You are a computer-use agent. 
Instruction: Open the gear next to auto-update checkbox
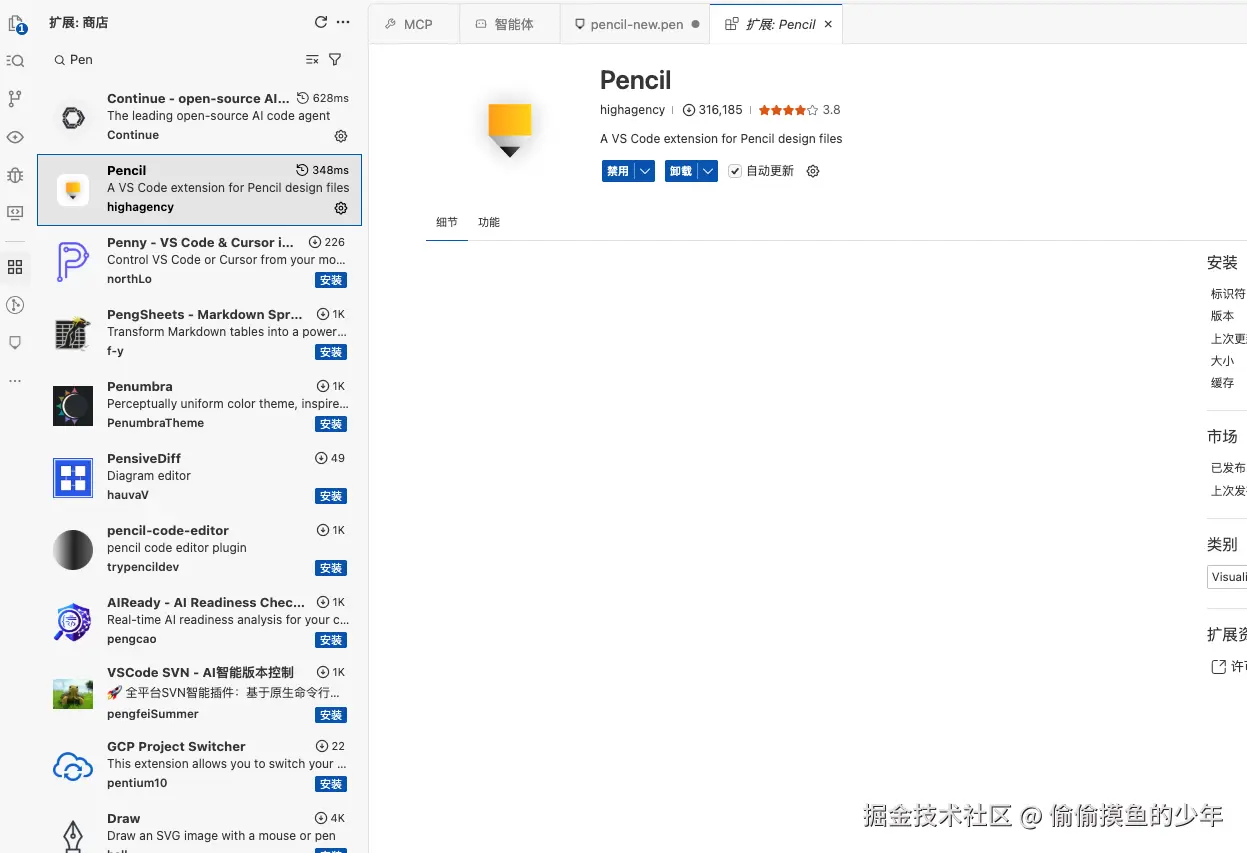pos(813,171)
